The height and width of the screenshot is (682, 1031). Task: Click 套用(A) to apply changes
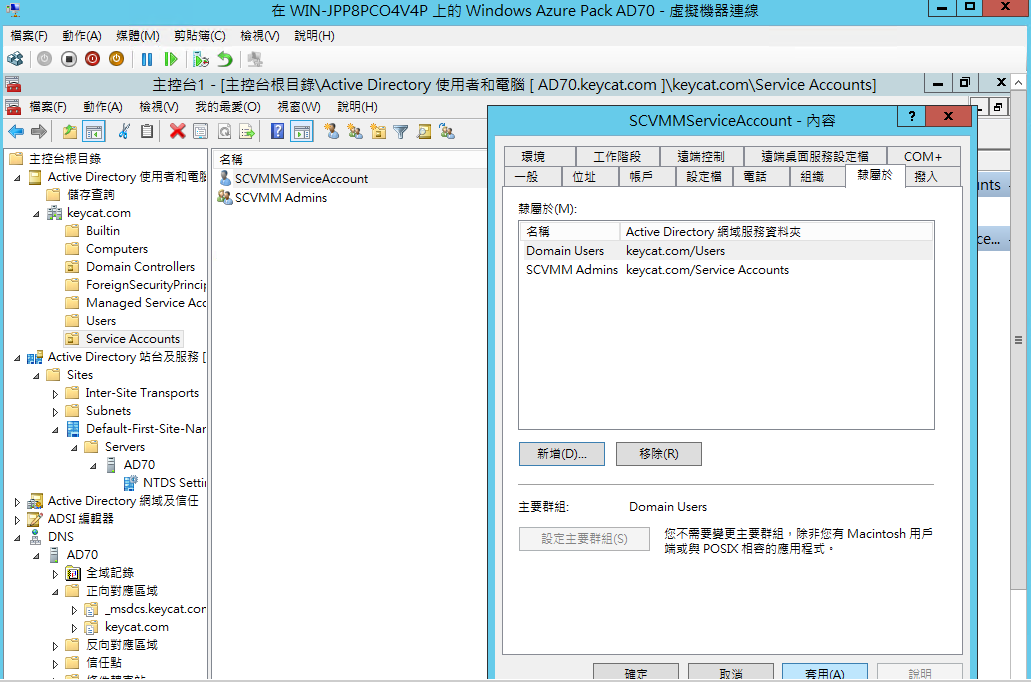point(825,672)
